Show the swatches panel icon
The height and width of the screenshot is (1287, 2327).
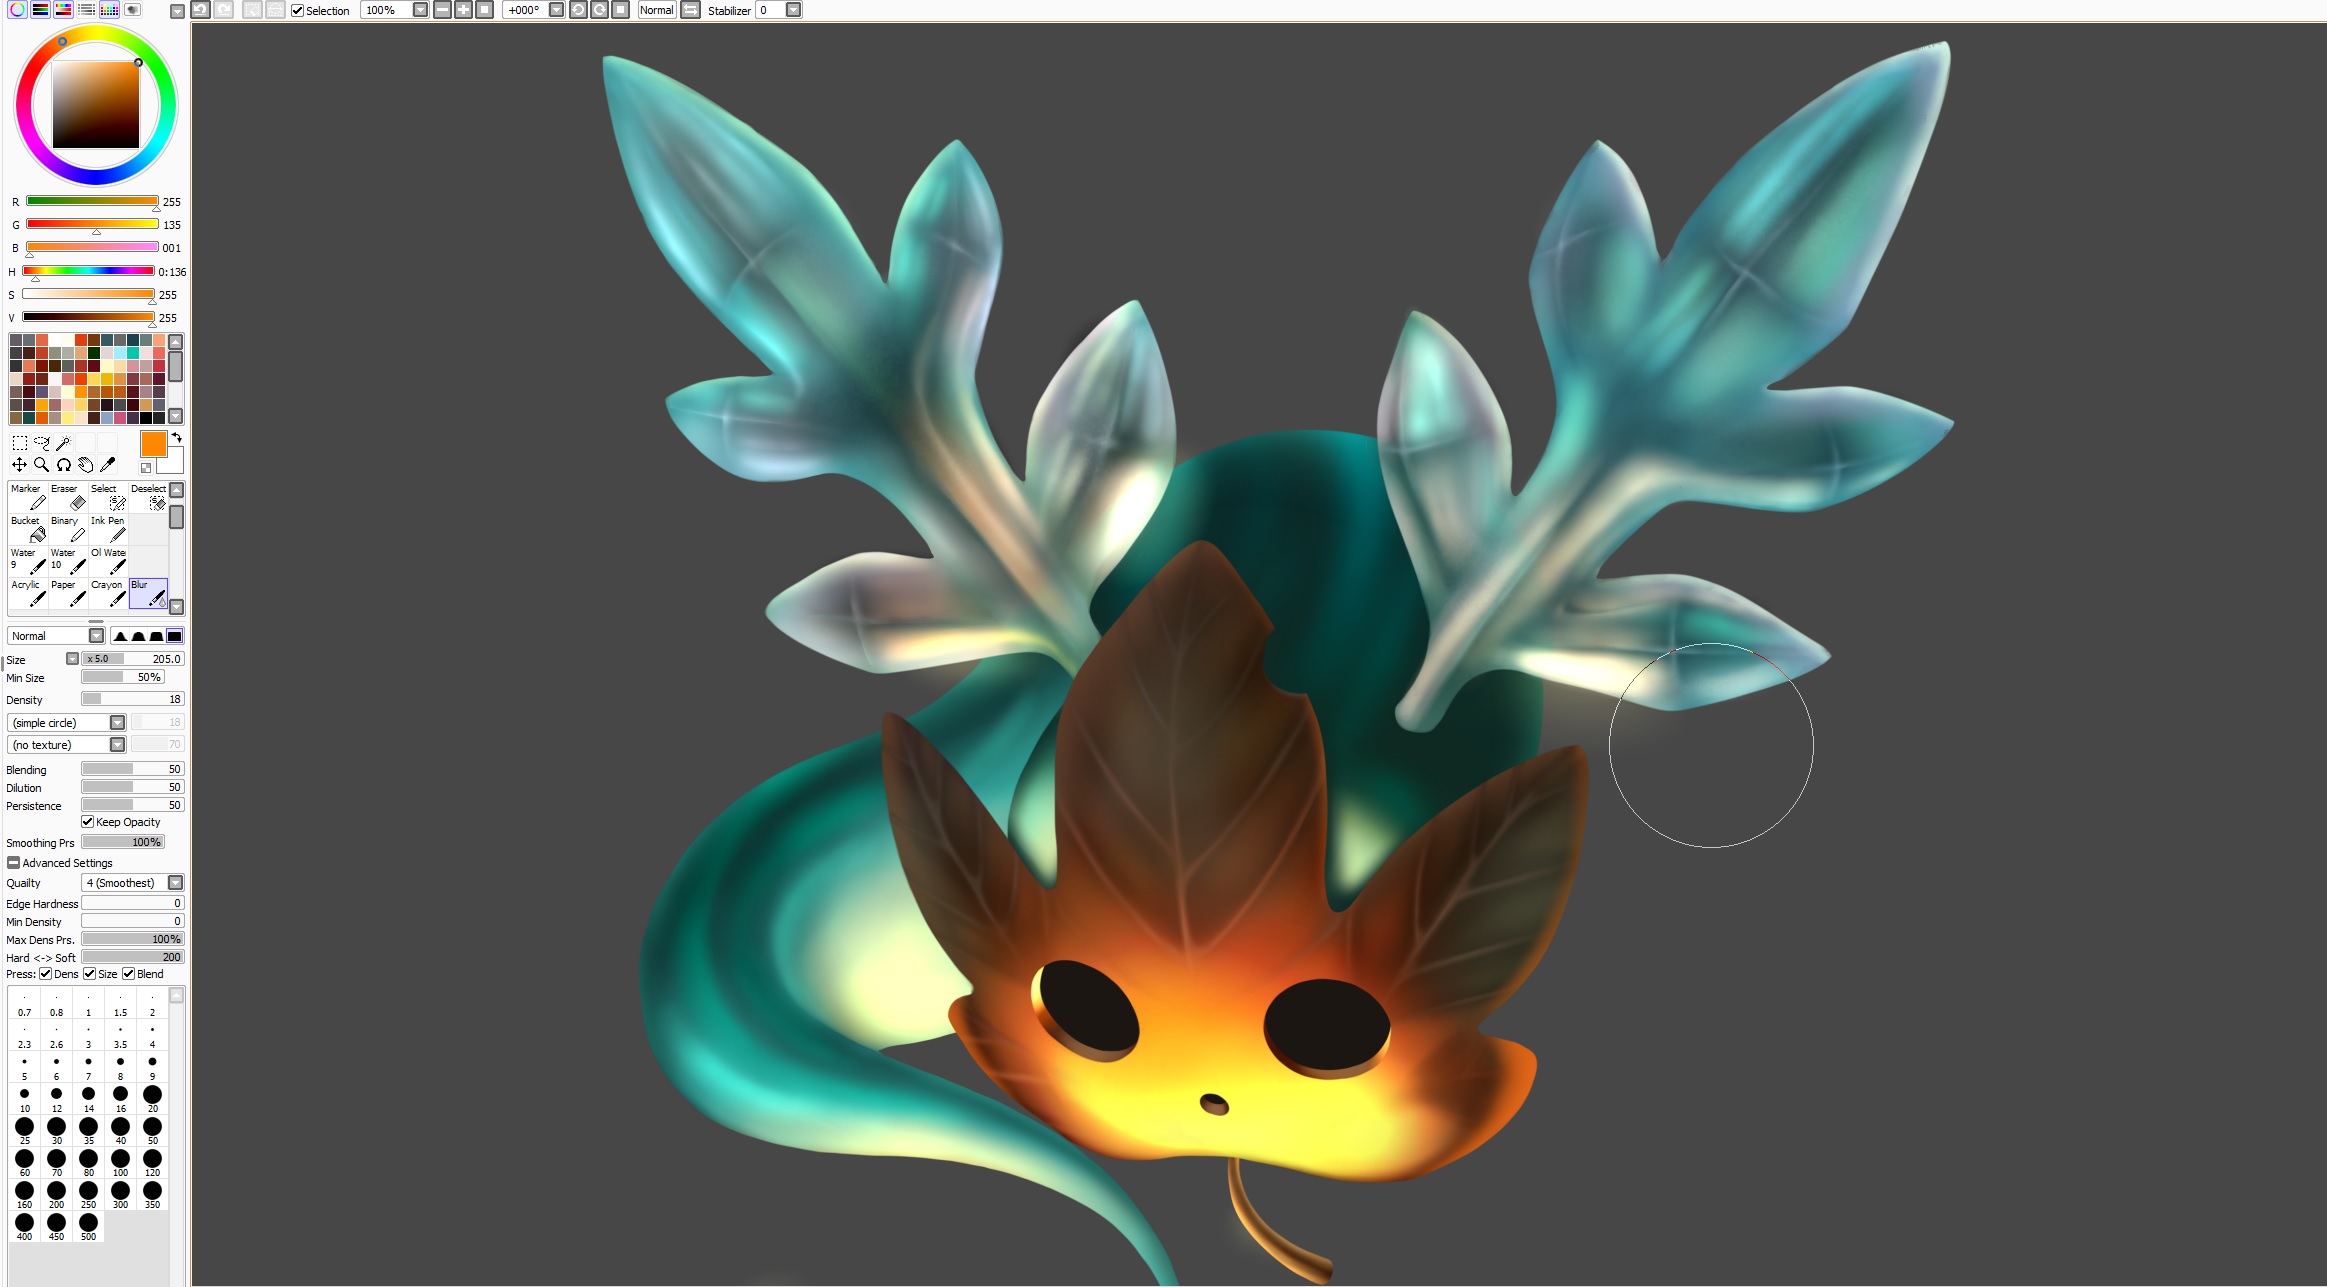[110, 10]
